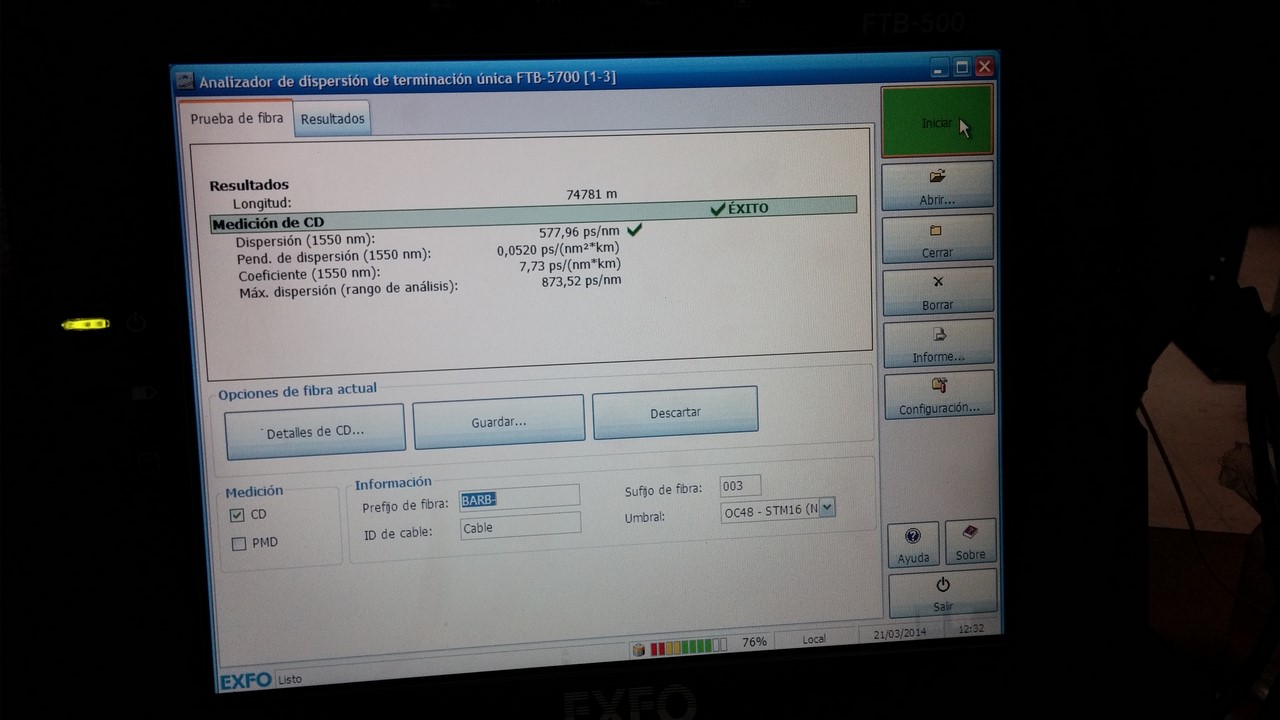This screenshot has height=720, width=1280.
Task: Delete measurement with Borrar X icon
Action: [937, 283]
